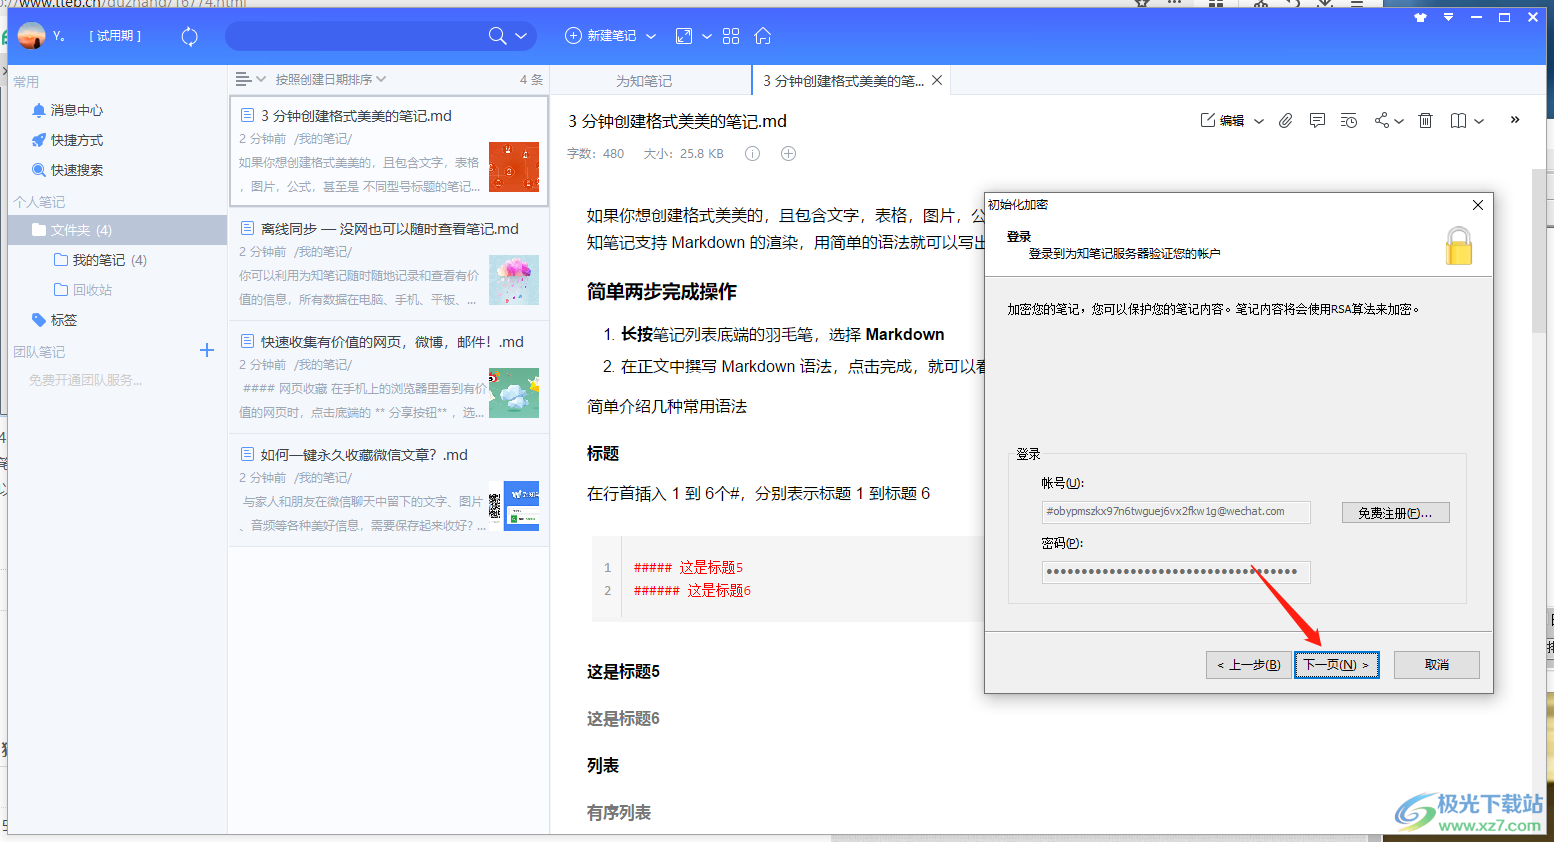Click the attachment paperclip icon
Viewport: 1554px width, 842px height.
coord(1286,120)
